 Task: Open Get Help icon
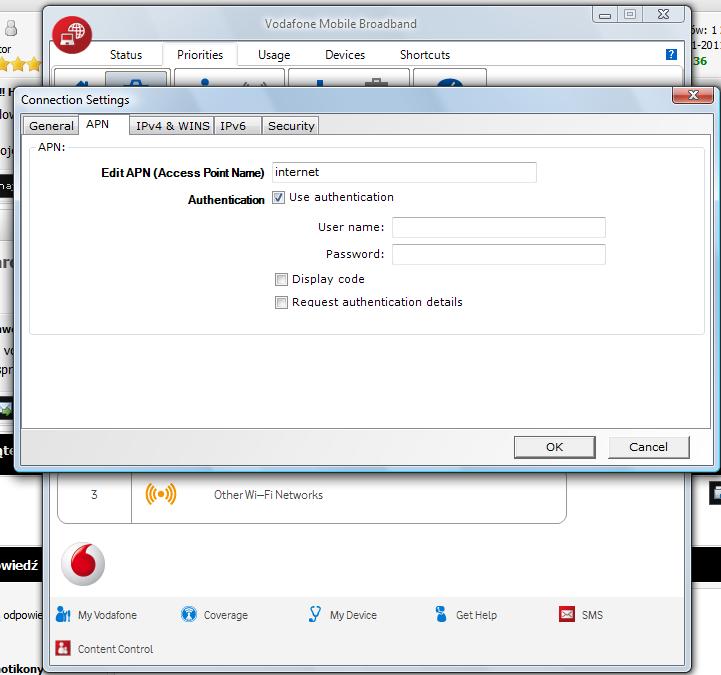coord(441,614)
